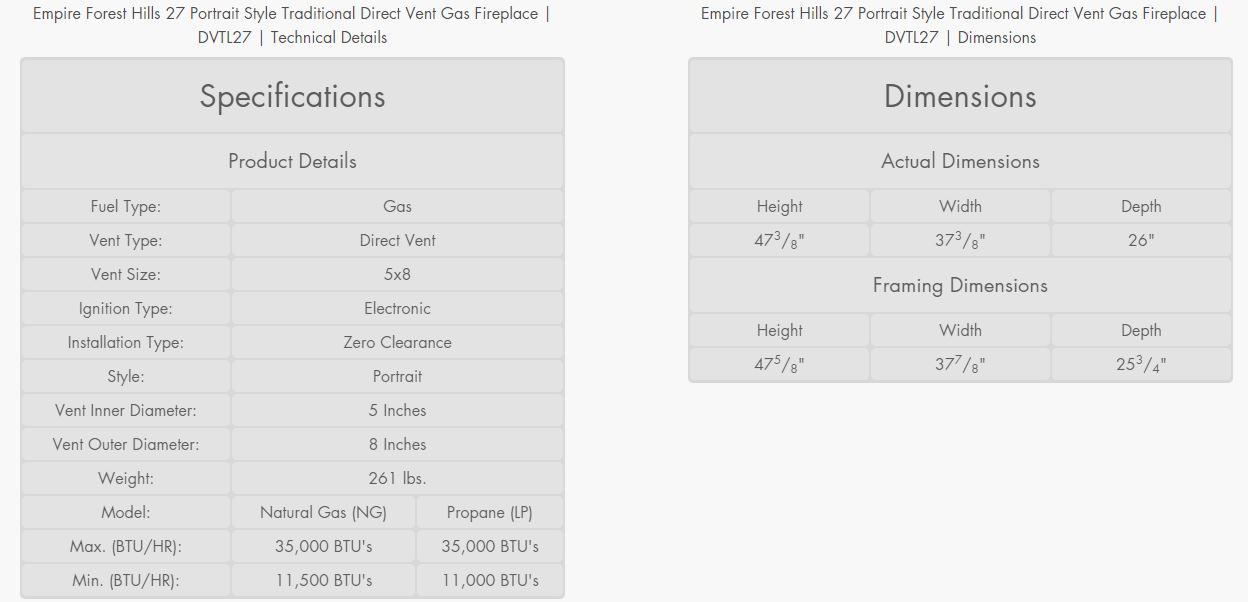
Task: Click the Electronic ignition type value
Action: pos(397,308)
